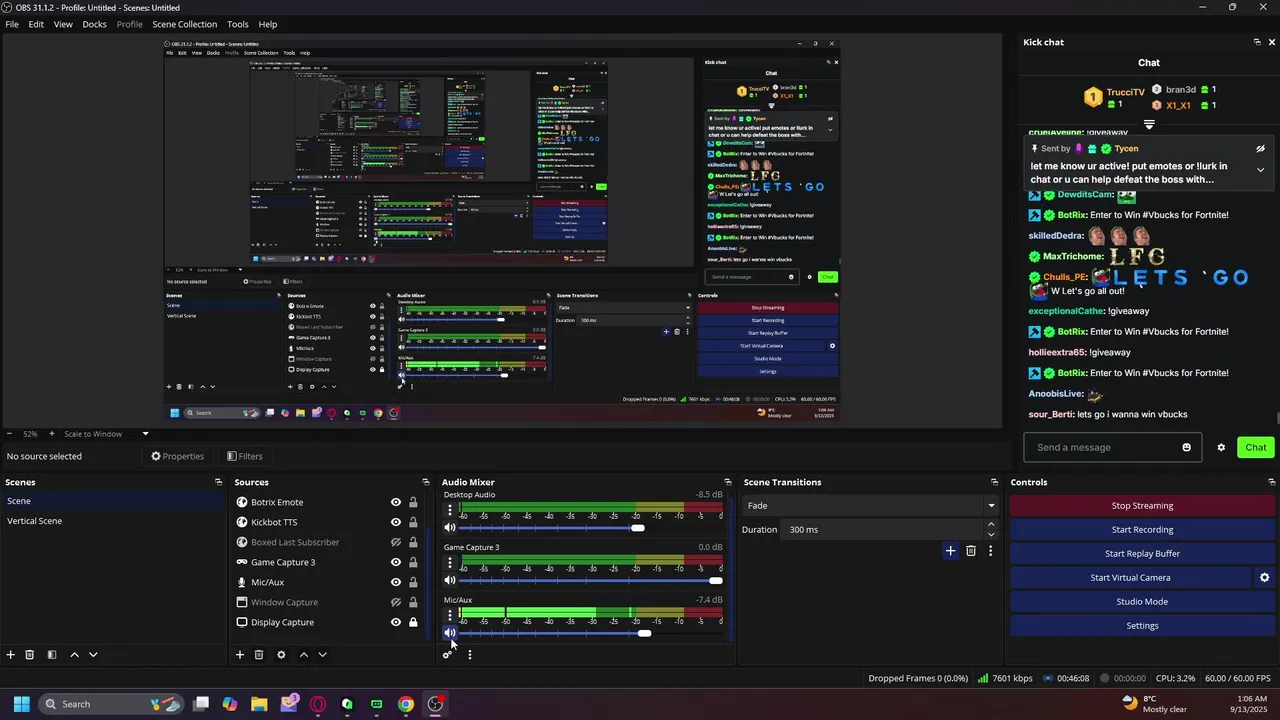1280x720 pixels.
Task: Increase transition duration with up arrow
Action: [991, 524]
